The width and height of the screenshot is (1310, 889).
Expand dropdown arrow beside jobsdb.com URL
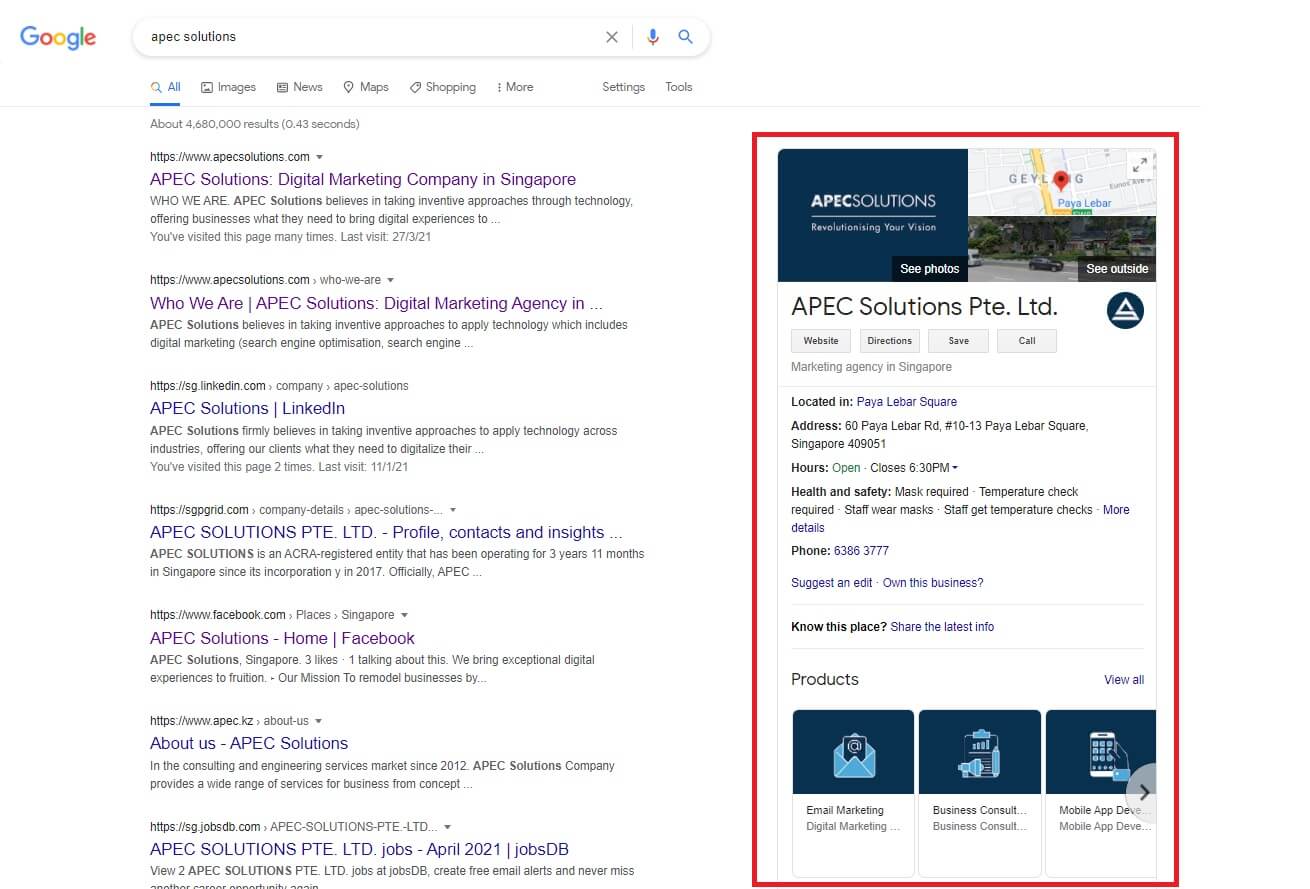coord(447,827)
